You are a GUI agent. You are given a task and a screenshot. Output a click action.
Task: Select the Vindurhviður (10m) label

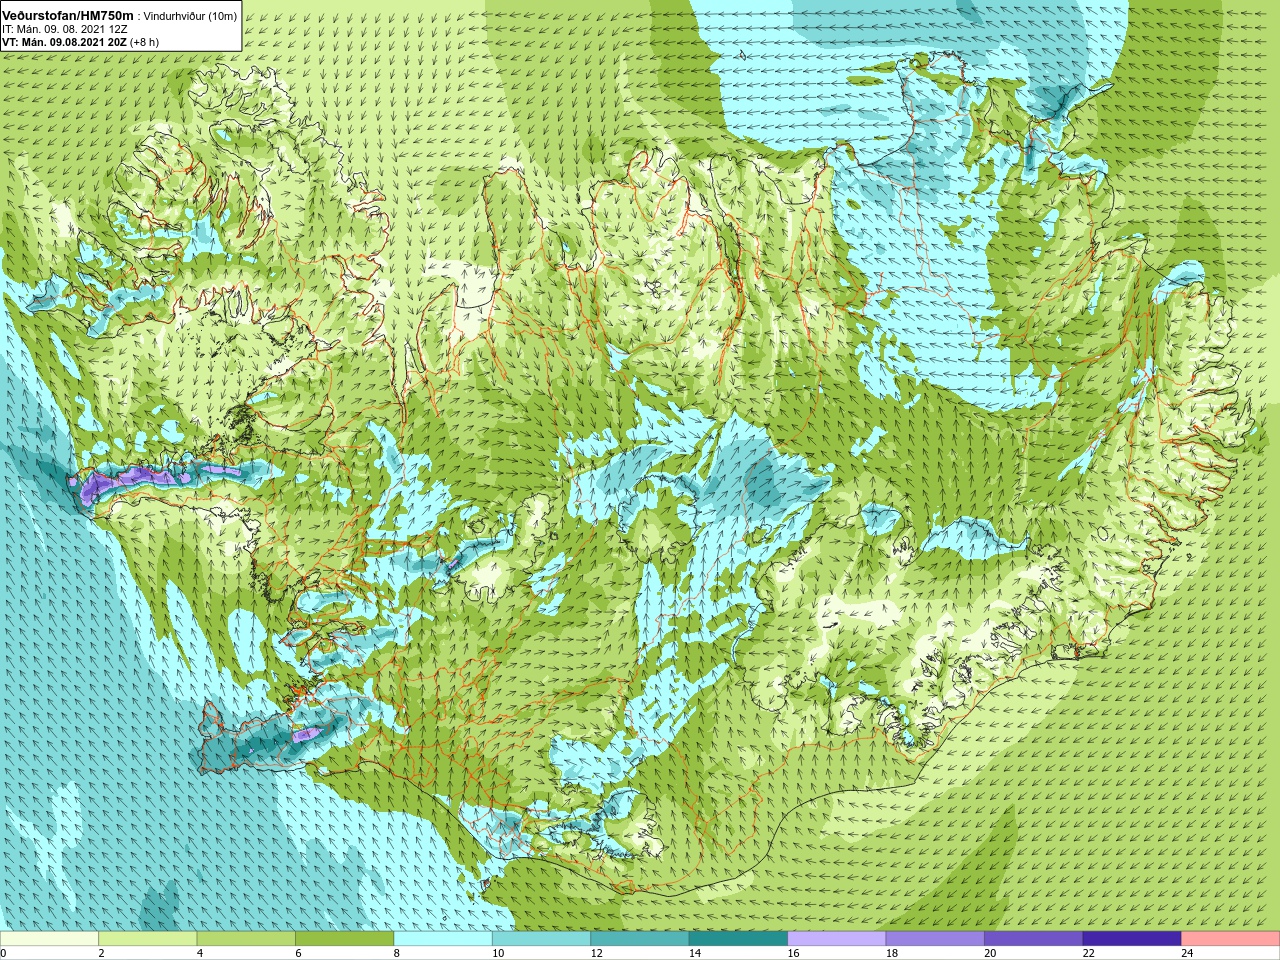tap(191, 17)
